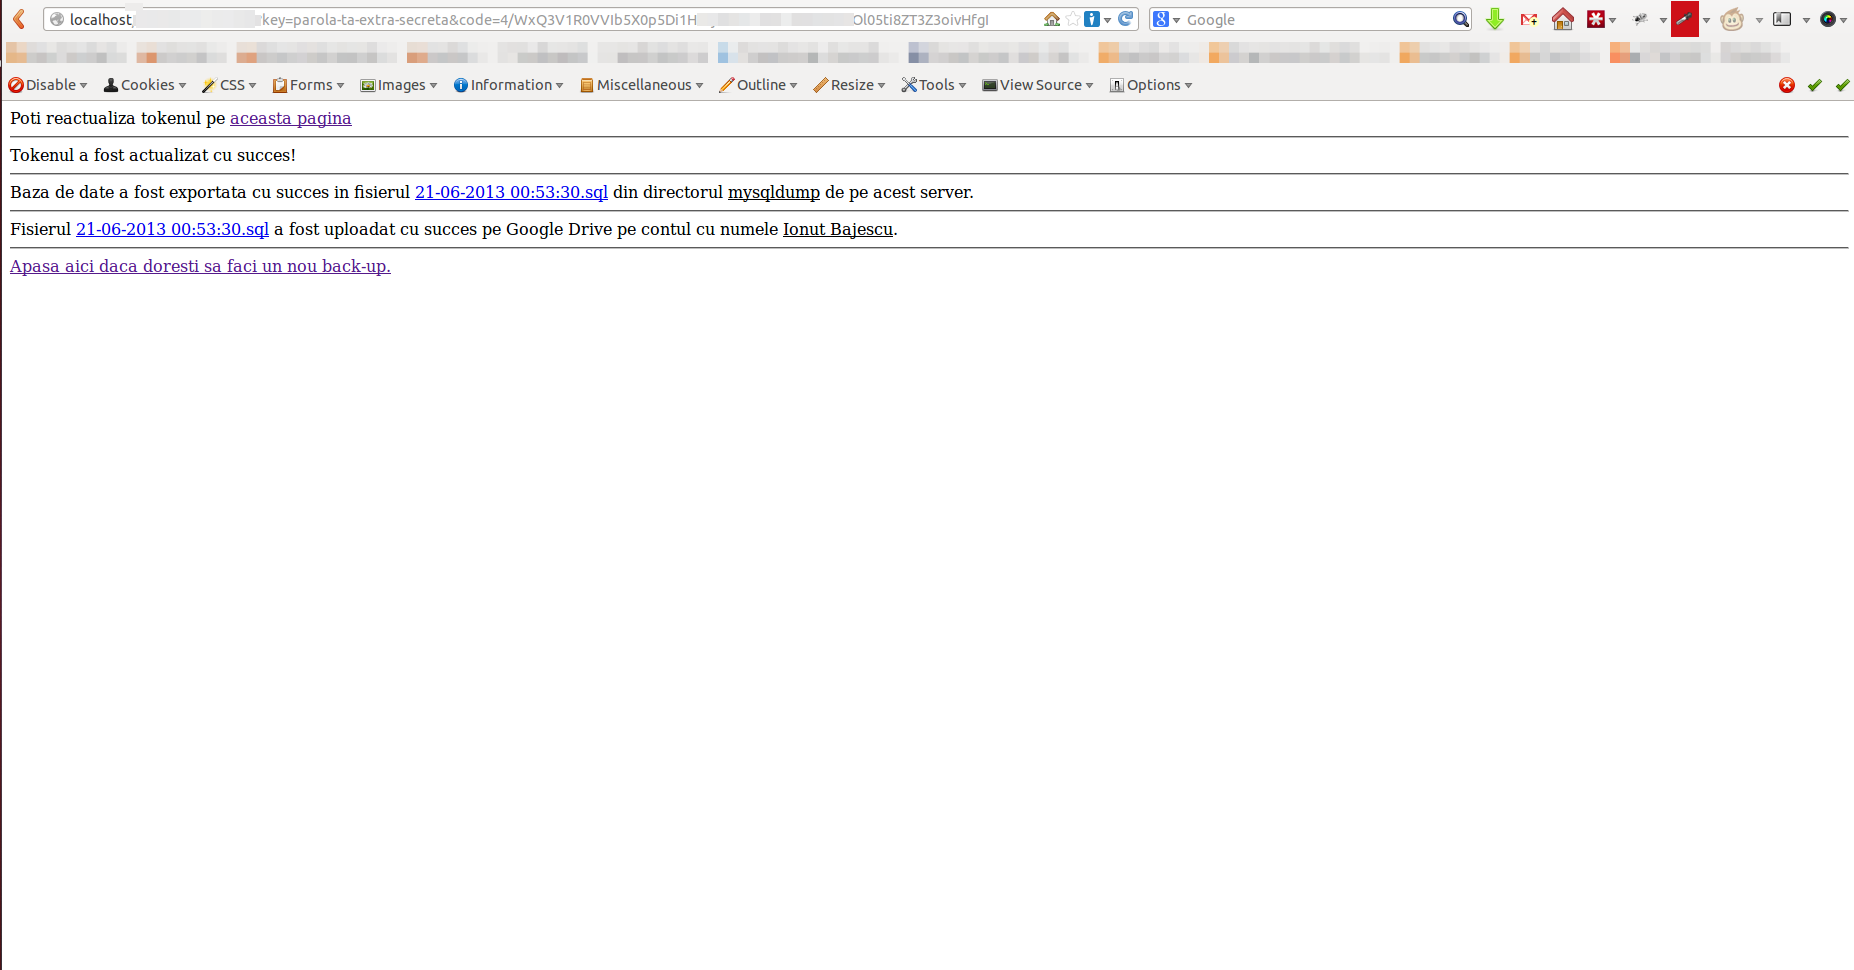This screenshot has height=970, width=1854.
Task: Open dropdown arrow next to LastPass icon
Action: point(1612,20)
